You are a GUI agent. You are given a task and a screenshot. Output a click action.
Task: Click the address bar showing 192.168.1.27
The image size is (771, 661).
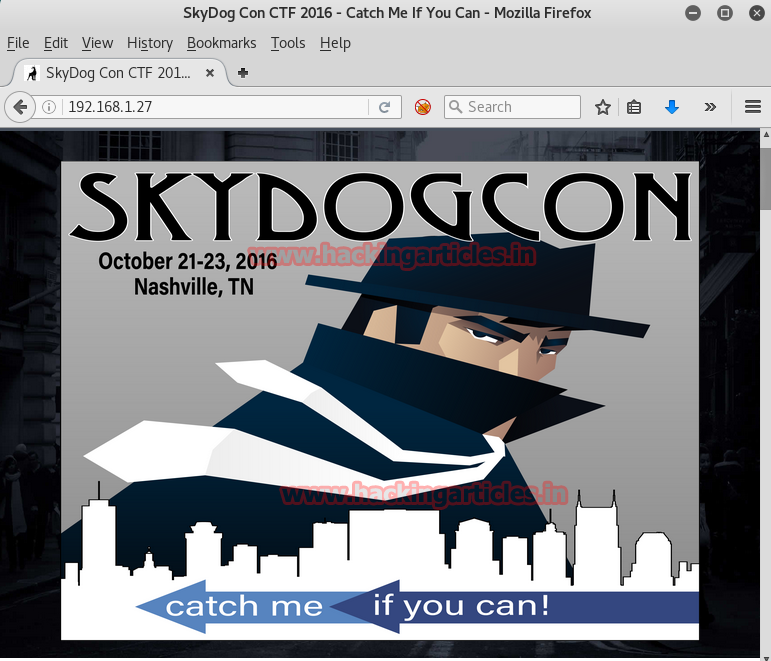(x=216, y=107)
